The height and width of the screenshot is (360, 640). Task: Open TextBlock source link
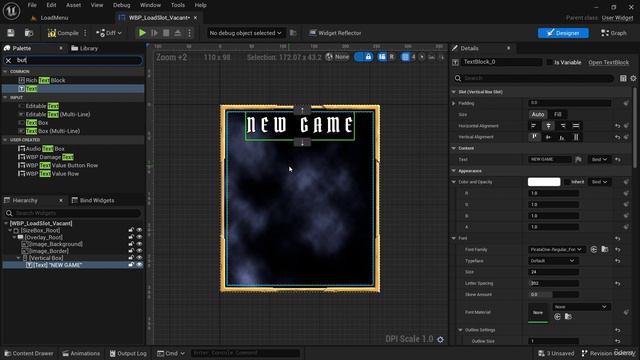[609, 62]
